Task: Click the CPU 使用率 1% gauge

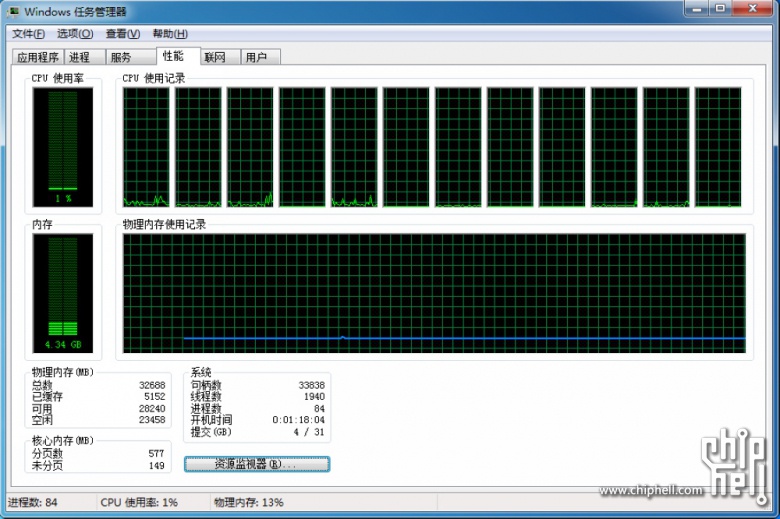Action: (63, 147)
